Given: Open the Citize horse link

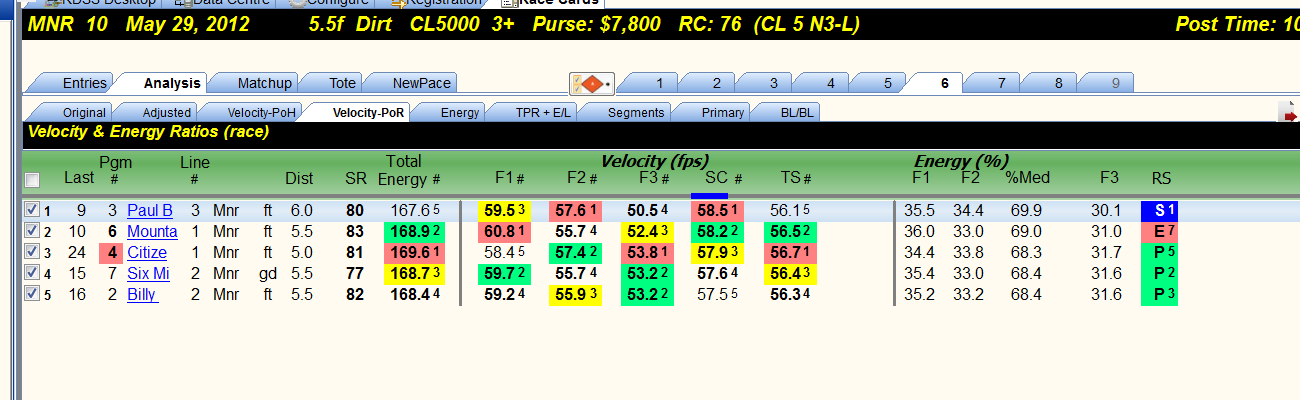Looking at the screenshot, I should point(147,253).
